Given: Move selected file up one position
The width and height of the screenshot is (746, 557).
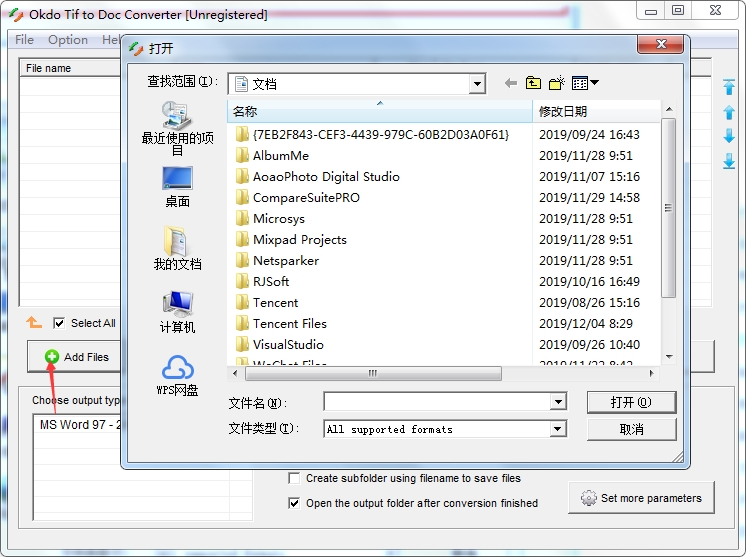Looking at the screenshot, I should pos(729,112).
